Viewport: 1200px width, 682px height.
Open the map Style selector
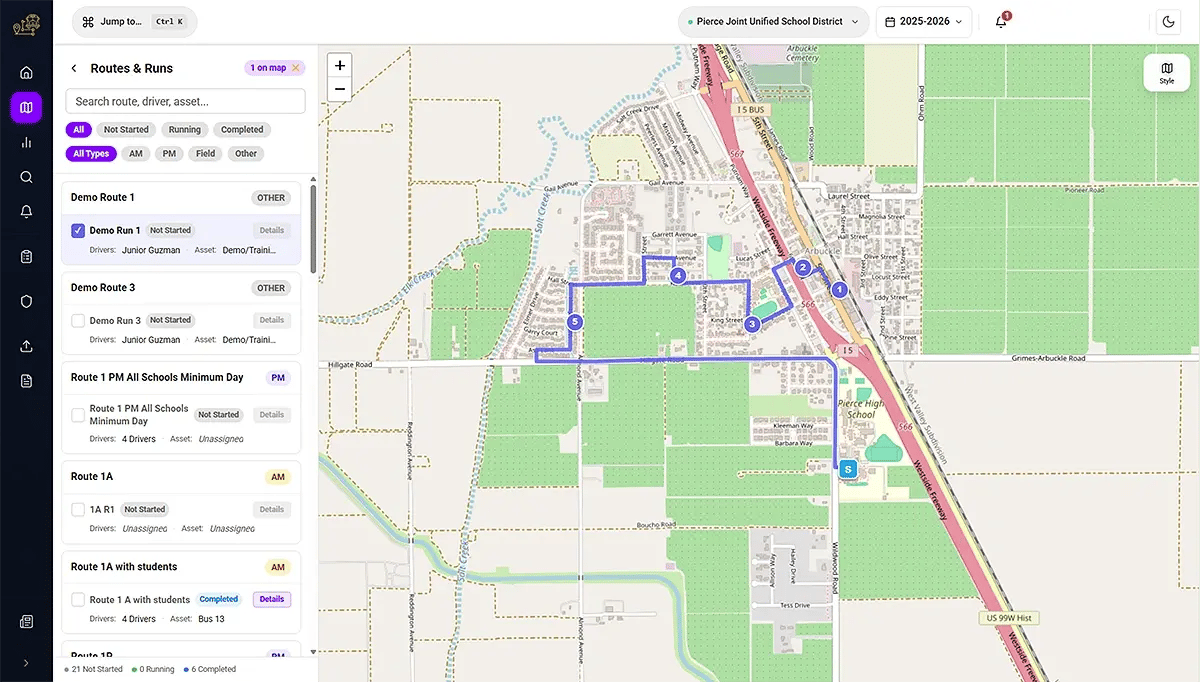[1167, 72]
